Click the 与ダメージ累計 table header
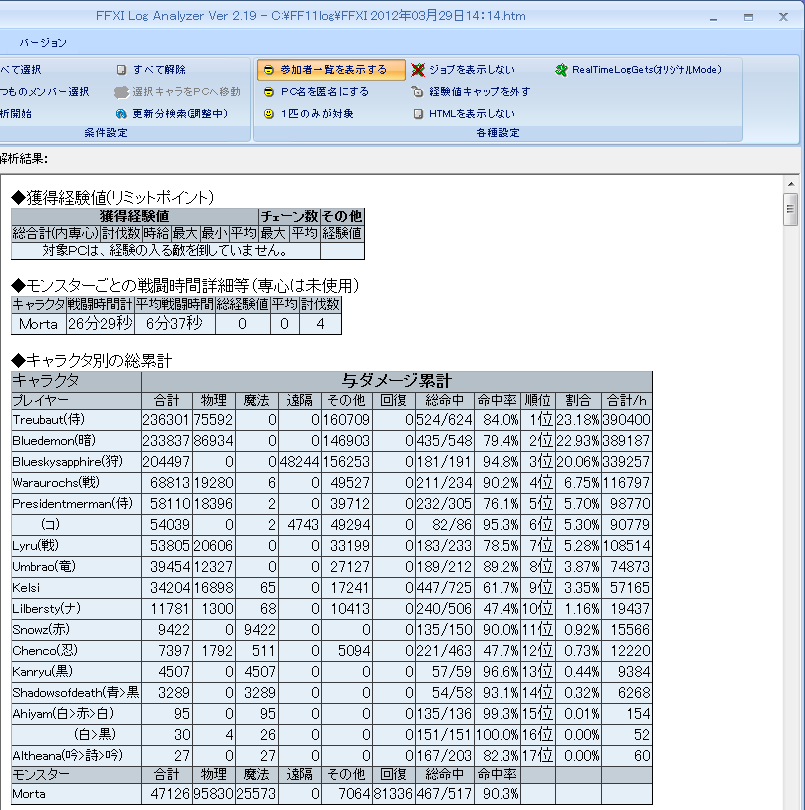805x810 pixels. (396, 381)
